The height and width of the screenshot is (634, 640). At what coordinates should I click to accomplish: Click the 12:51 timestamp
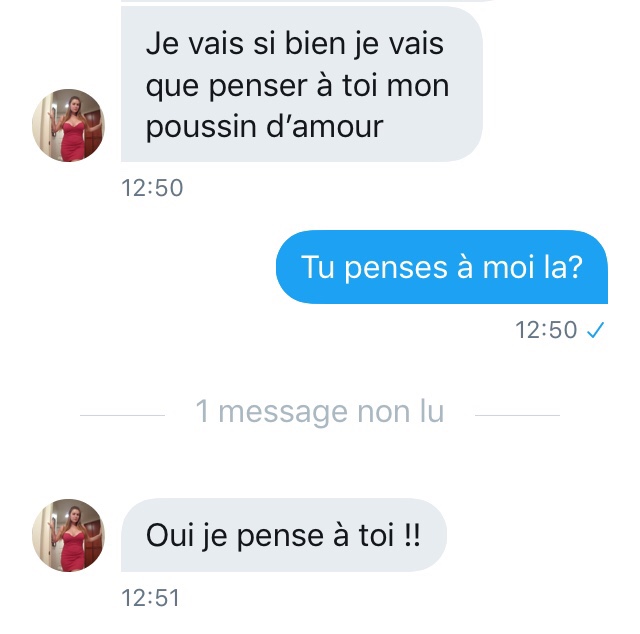[151, 598]
